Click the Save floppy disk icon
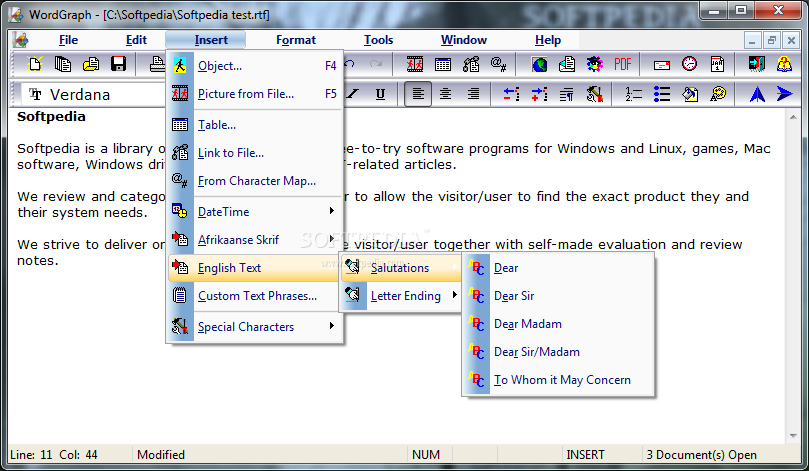Image resolution: width=809 pixels, height=471 pixels. [119, 64]
